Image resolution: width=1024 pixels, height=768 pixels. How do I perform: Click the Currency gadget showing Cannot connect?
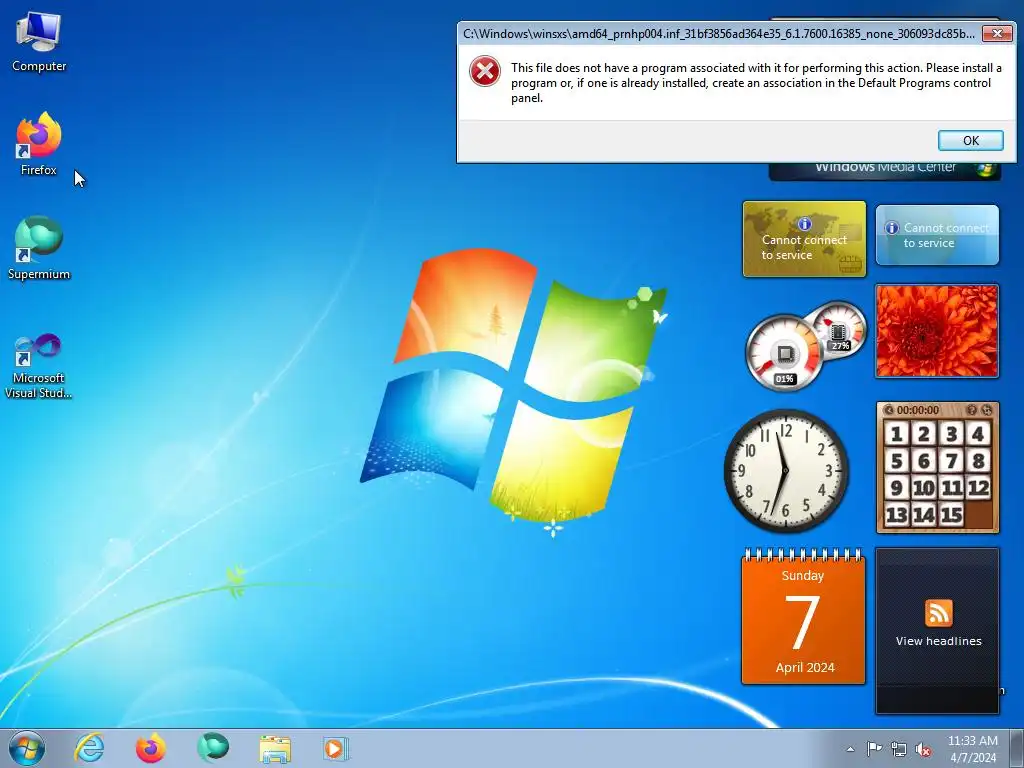pos(805,239)
